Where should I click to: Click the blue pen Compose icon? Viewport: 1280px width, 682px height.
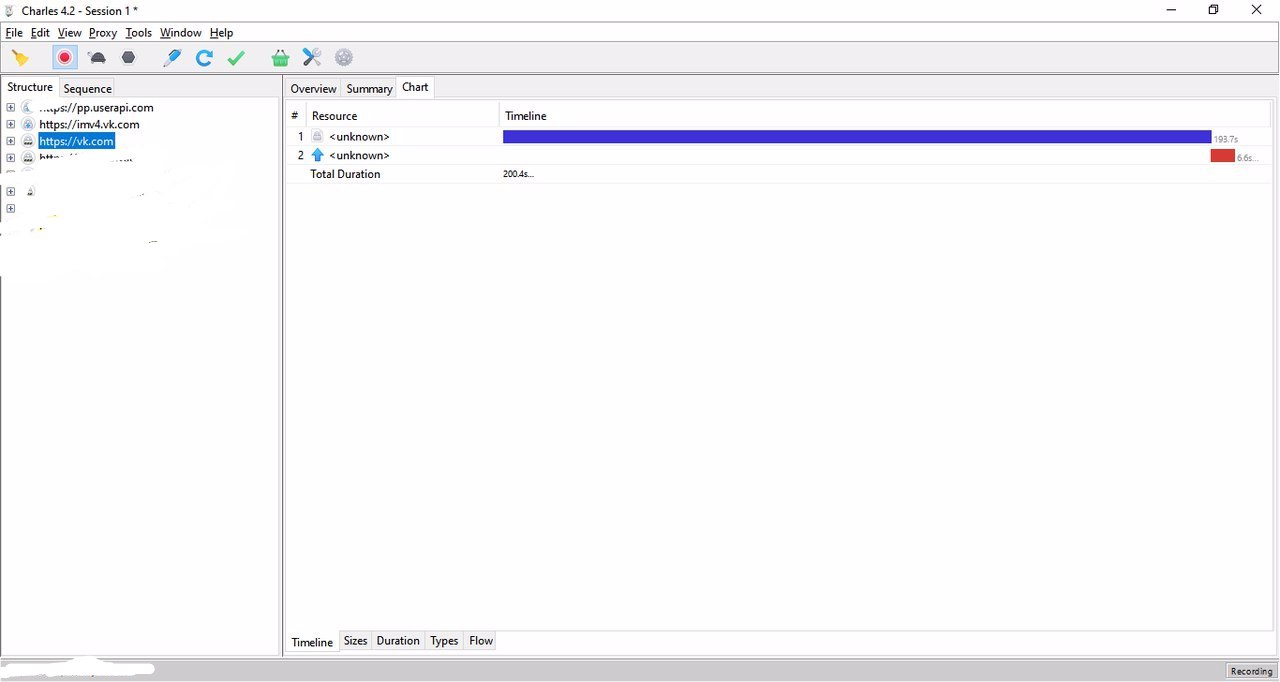click(172, 58)
